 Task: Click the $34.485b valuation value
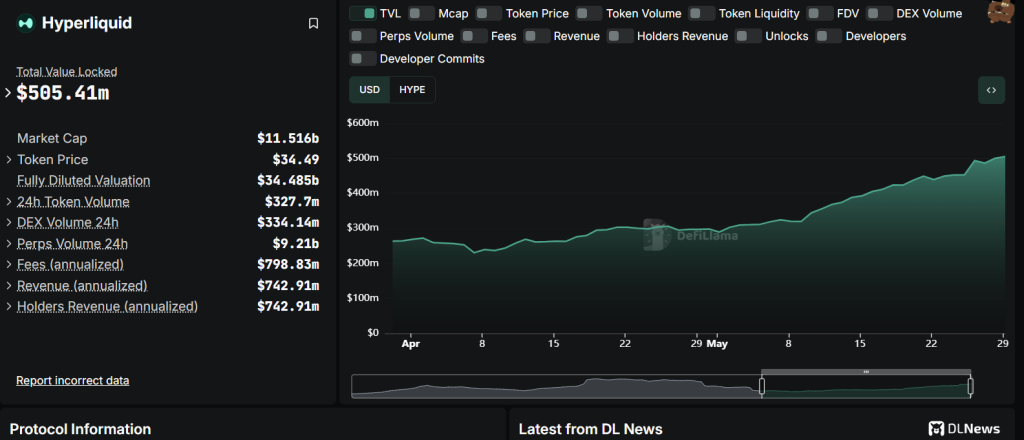(x=288, y=180)
